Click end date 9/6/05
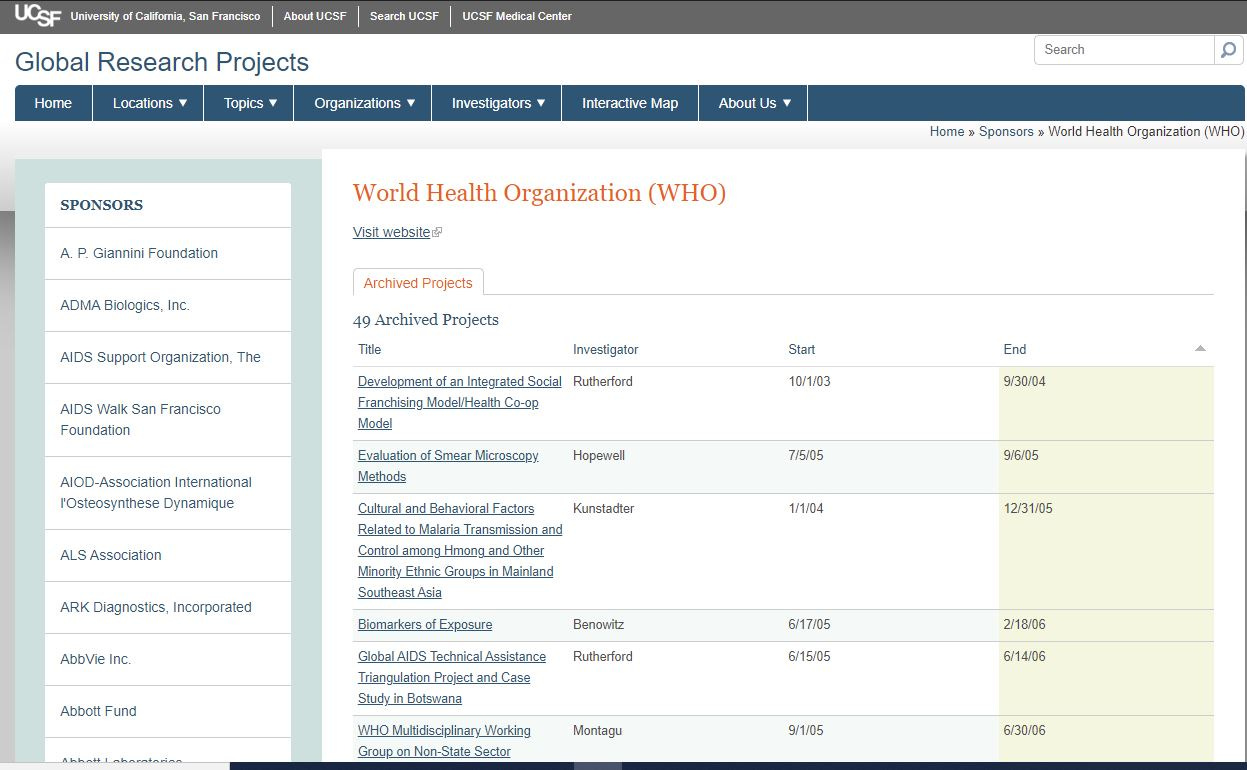Viewport: 1247px width, 770px height. [1021, 455]
